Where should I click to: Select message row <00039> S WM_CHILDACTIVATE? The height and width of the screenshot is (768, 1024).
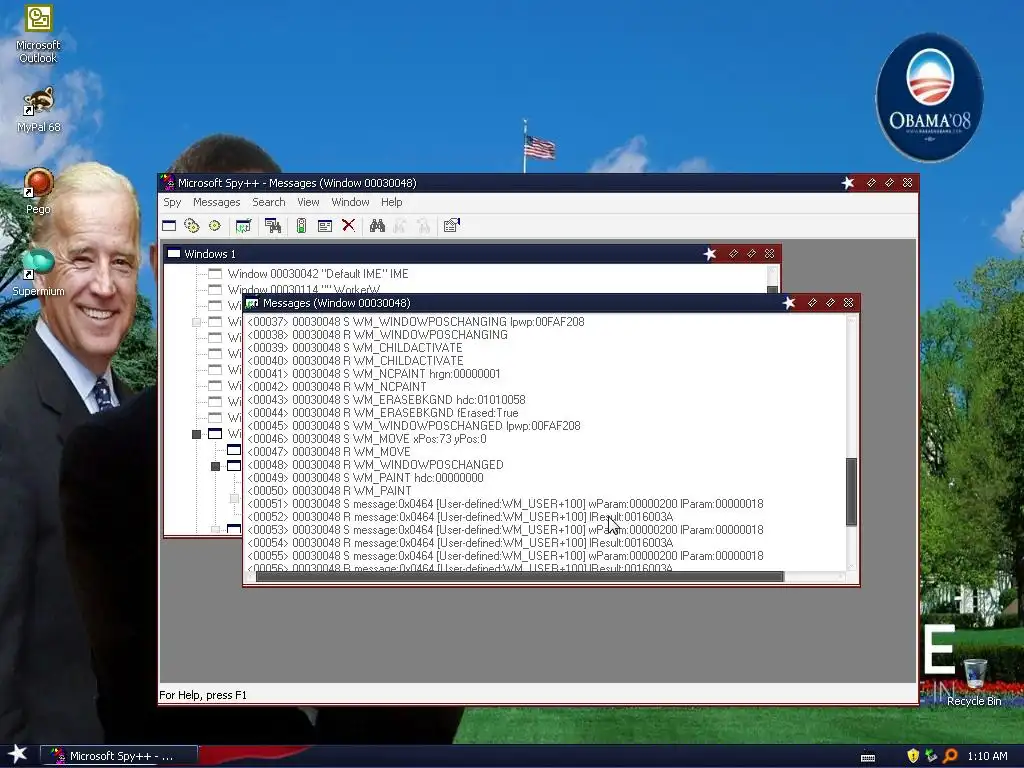tap(355, 348)
